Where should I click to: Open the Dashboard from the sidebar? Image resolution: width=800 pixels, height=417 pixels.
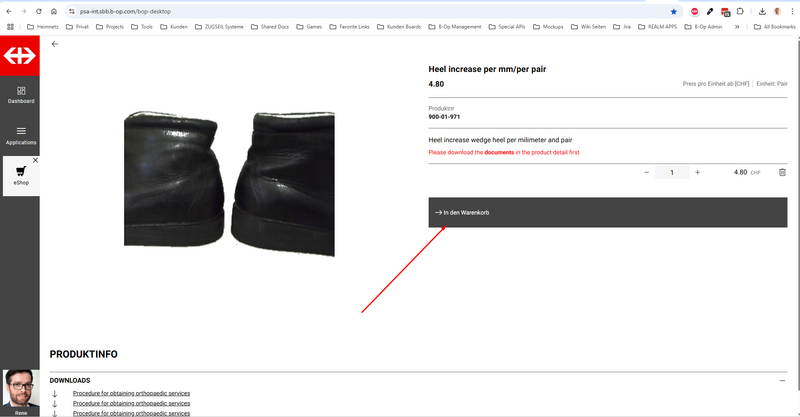(21, 94)
